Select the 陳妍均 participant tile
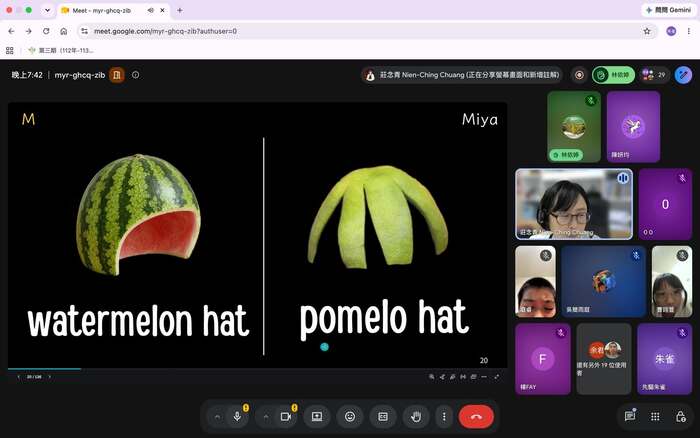 (x=633, y=126)
